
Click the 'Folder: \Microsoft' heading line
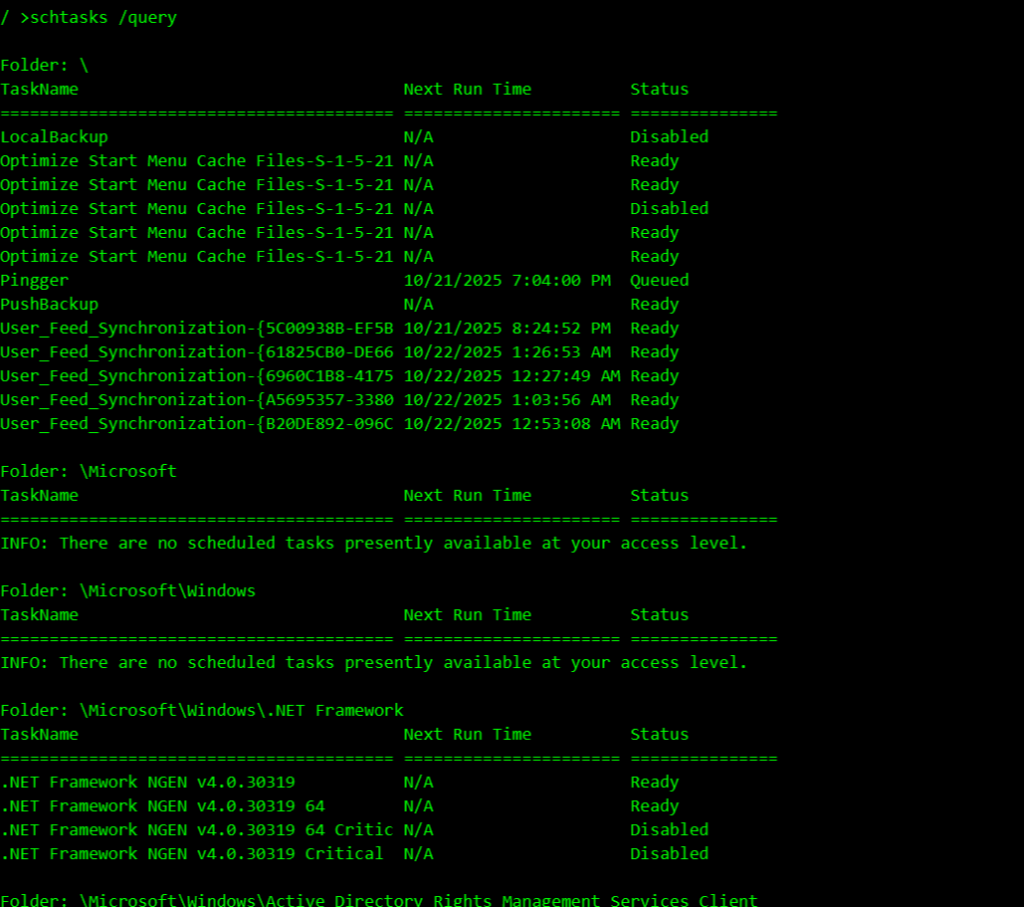[x=88, y=472]
